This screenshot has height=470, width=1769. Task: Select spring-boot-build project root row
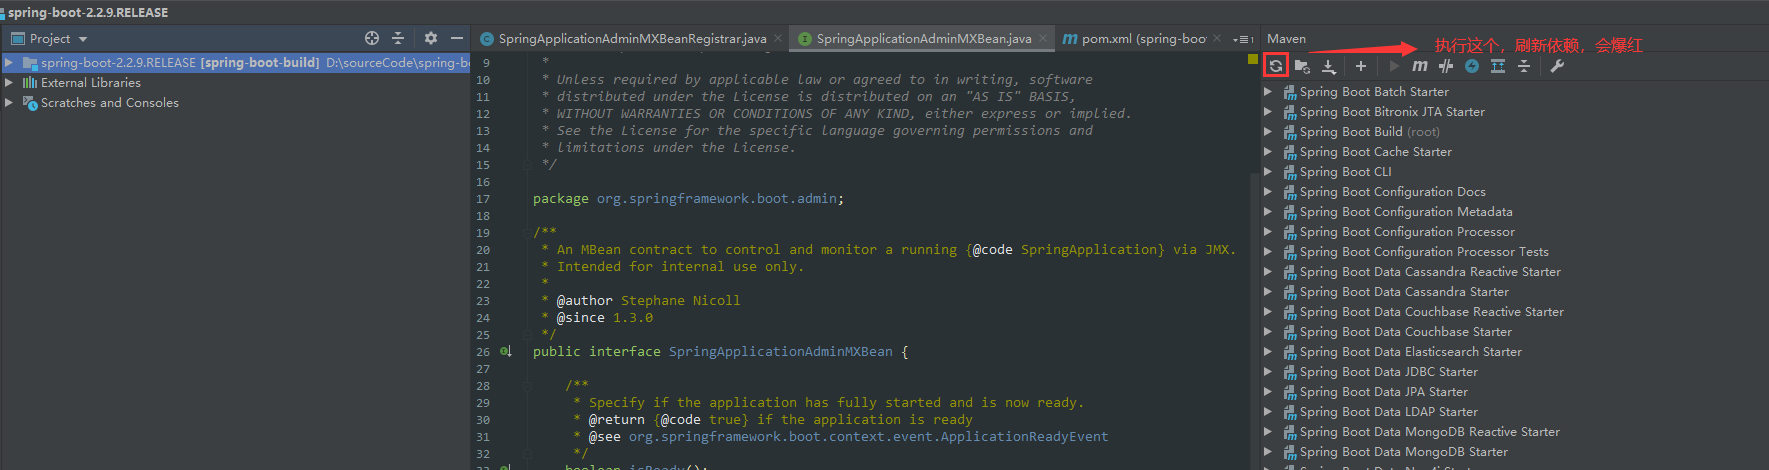[235, 63]
